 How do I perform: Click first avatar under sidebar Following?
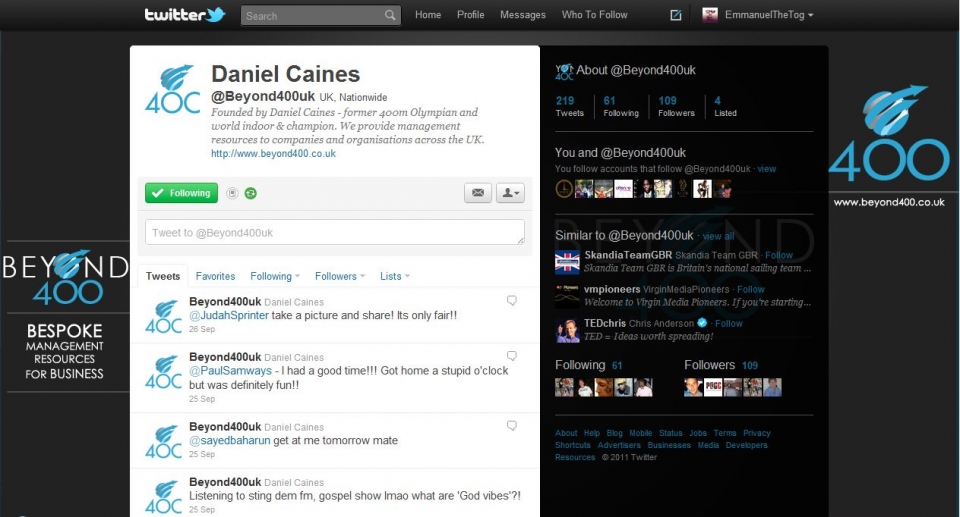[564, 387]
